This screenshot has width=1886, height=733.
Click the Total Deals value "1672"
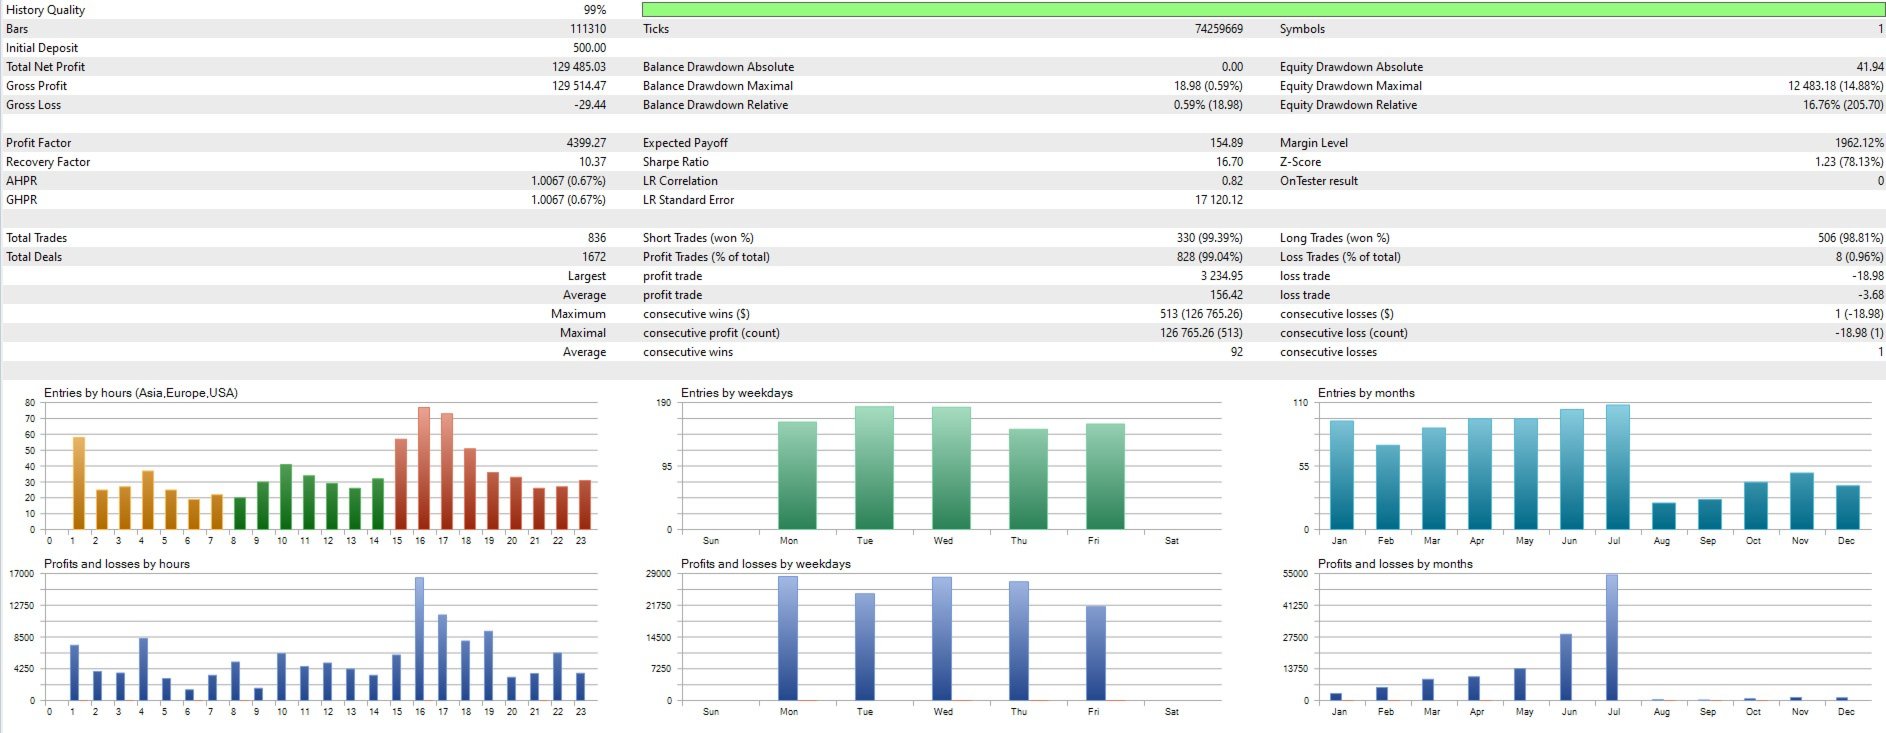click(x=594, y=257)
